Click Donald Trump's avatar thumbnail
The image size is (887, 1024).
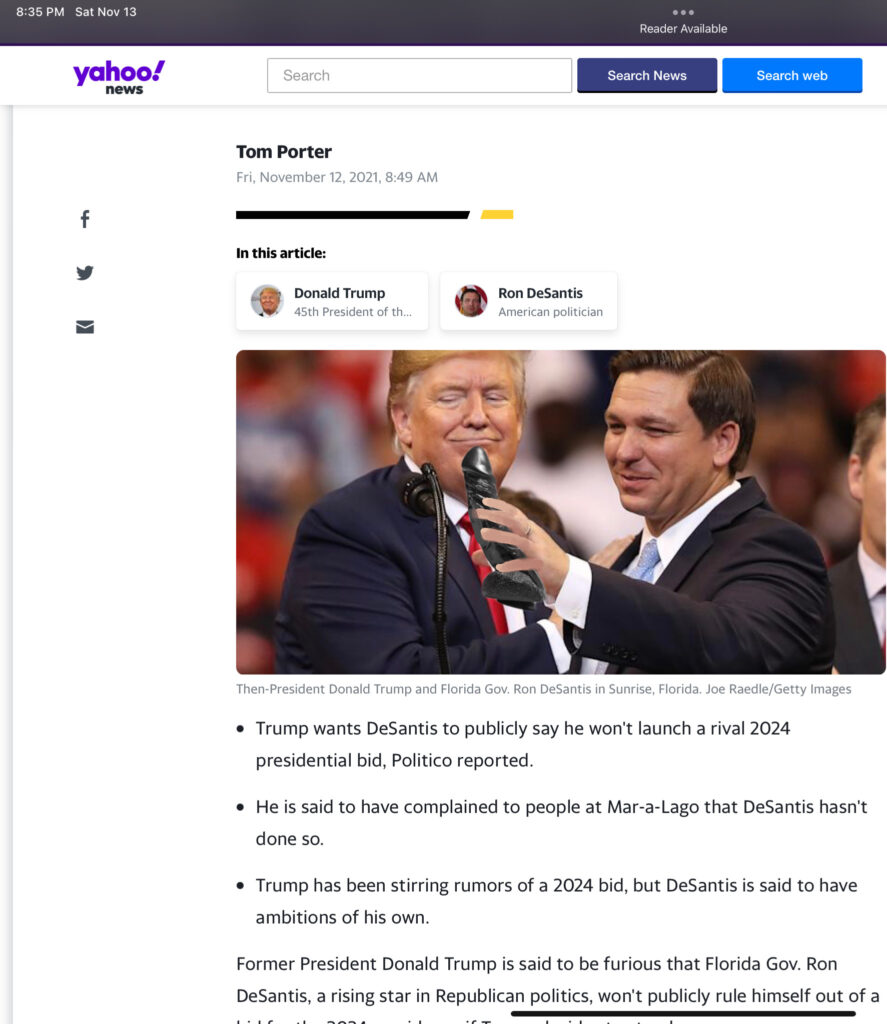[x=267, y=301]
